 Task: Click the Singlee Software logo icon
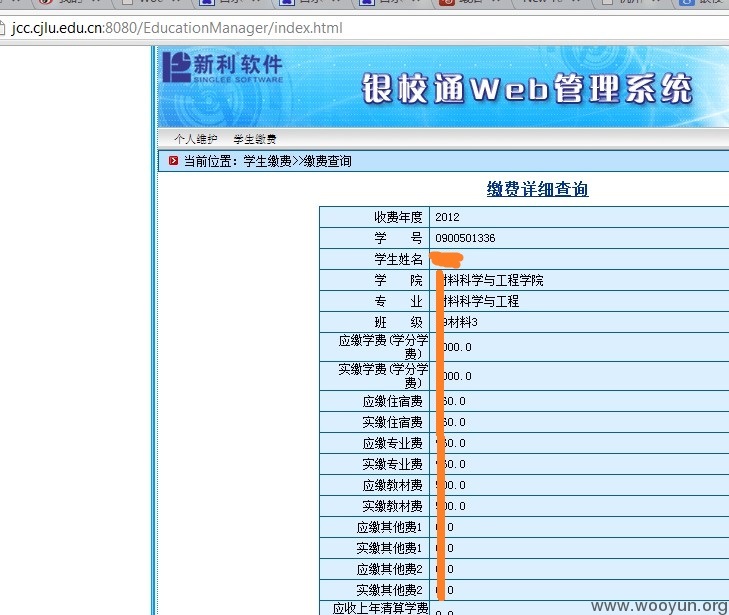[177, 67]
